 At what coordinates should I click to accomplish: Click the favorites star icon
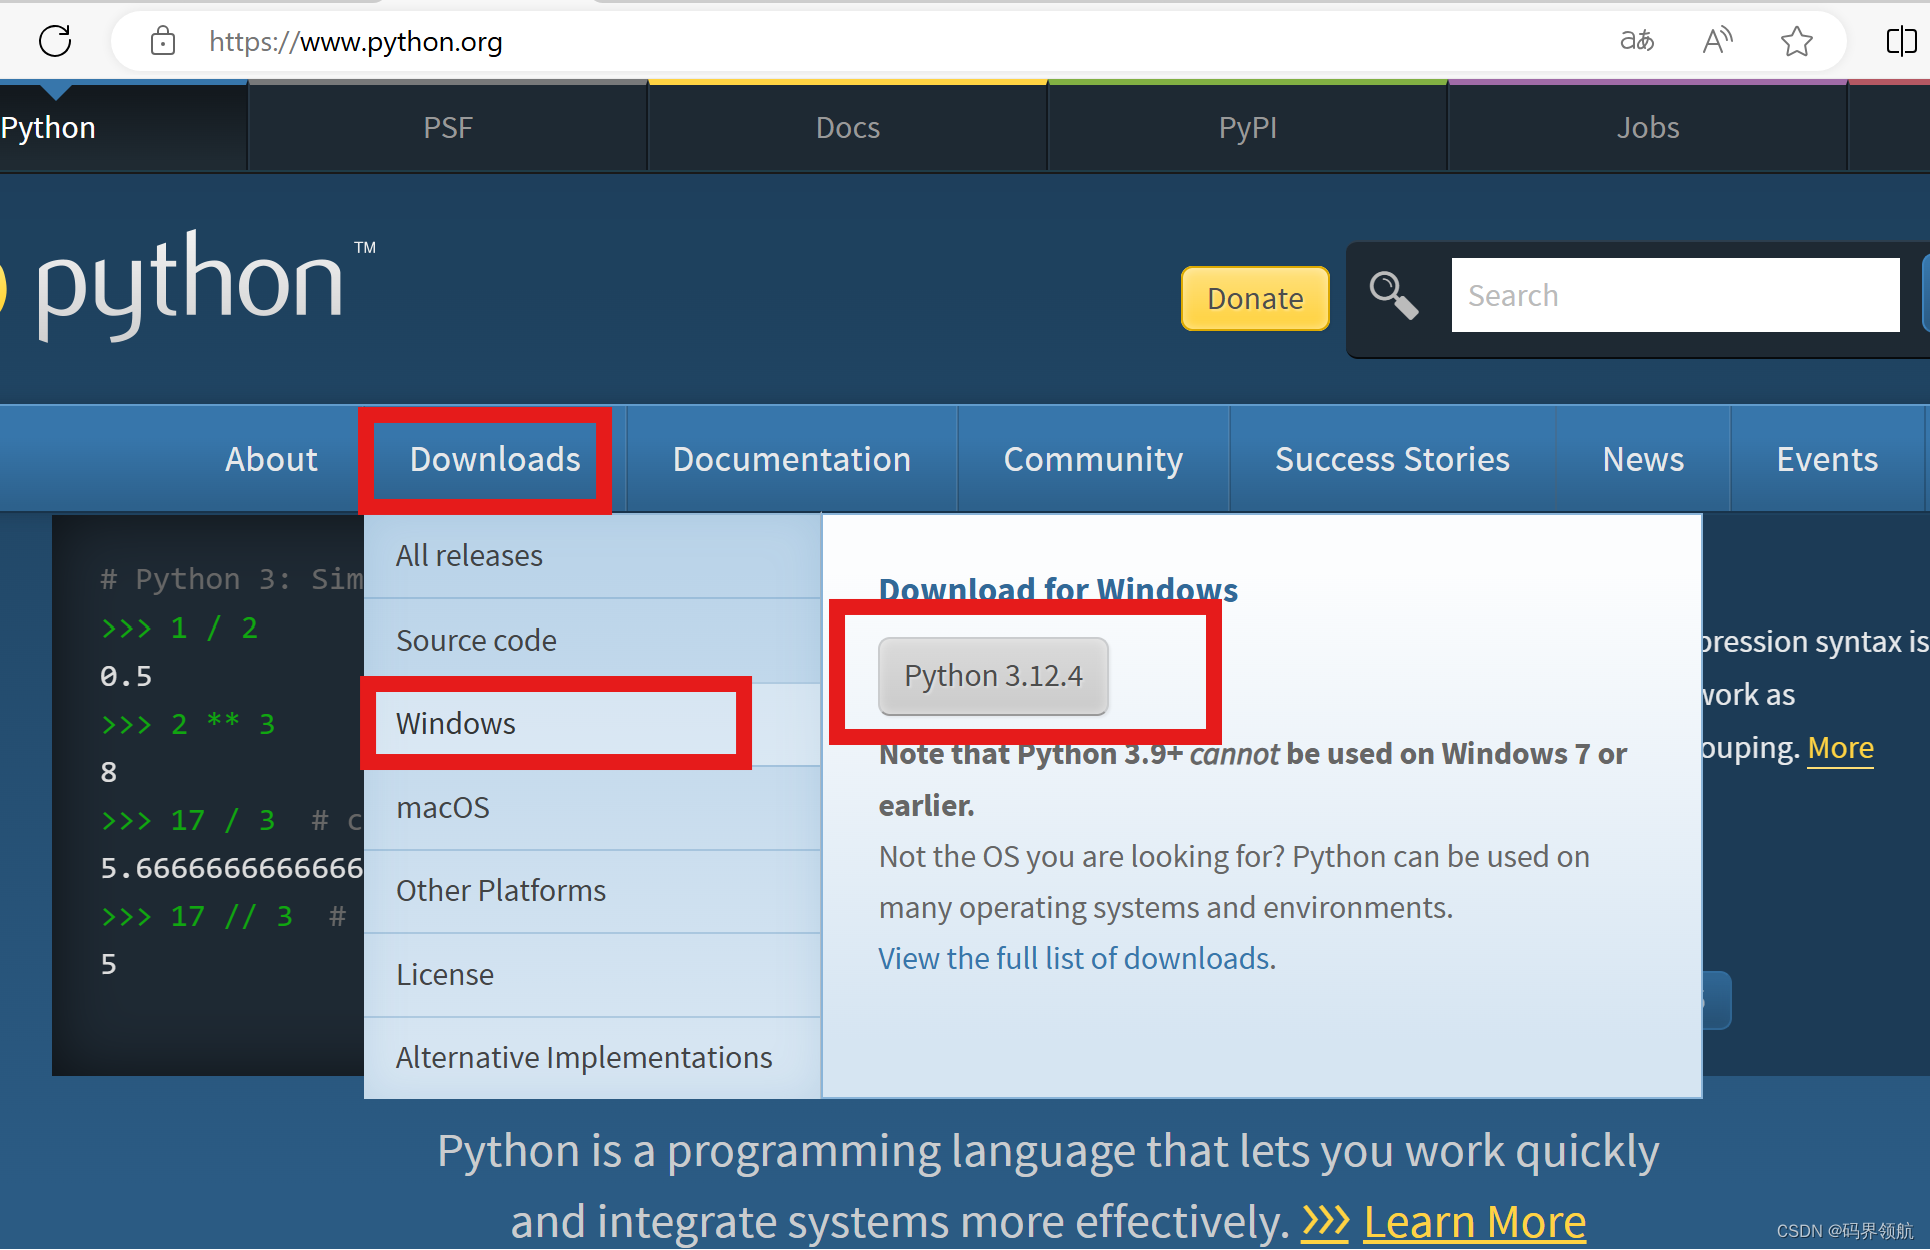point(1796,41)
